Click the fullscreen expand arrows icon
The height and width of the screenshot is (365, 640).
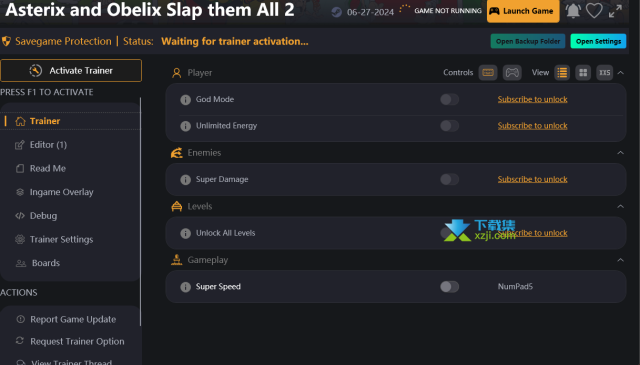coord(615,11)
